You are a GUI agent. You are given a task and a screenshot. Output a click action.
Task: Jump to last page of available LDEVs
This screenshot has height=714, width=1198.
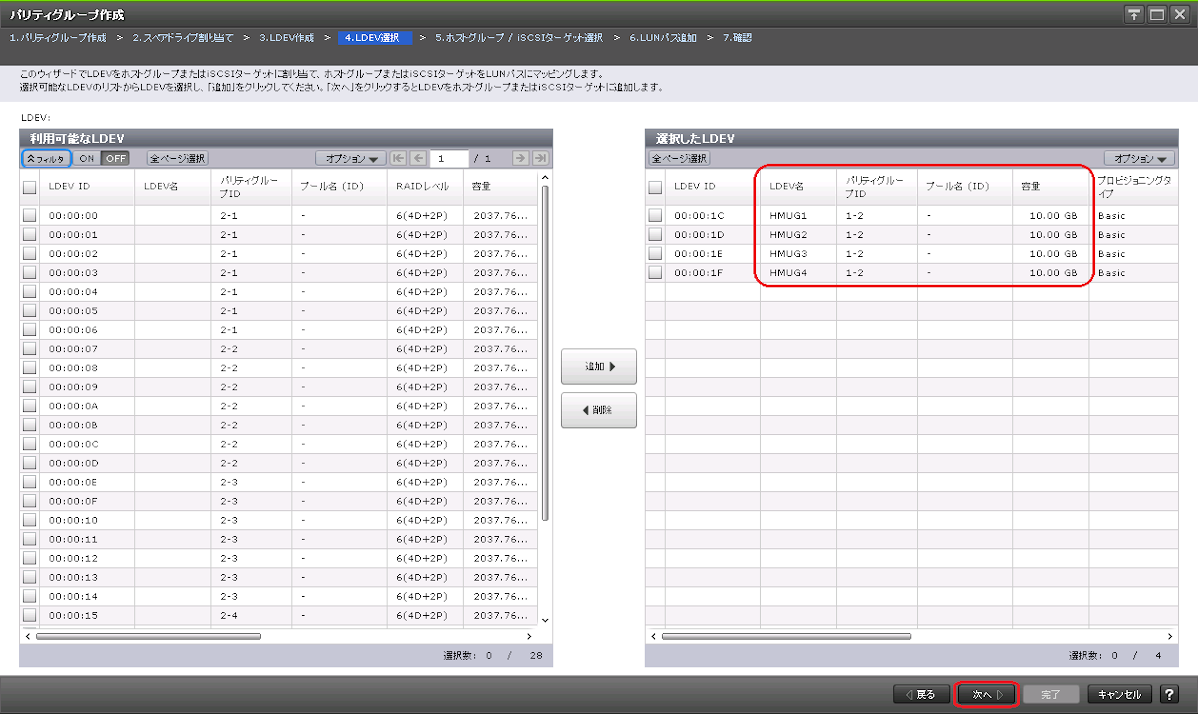click(x=540, y=158)
